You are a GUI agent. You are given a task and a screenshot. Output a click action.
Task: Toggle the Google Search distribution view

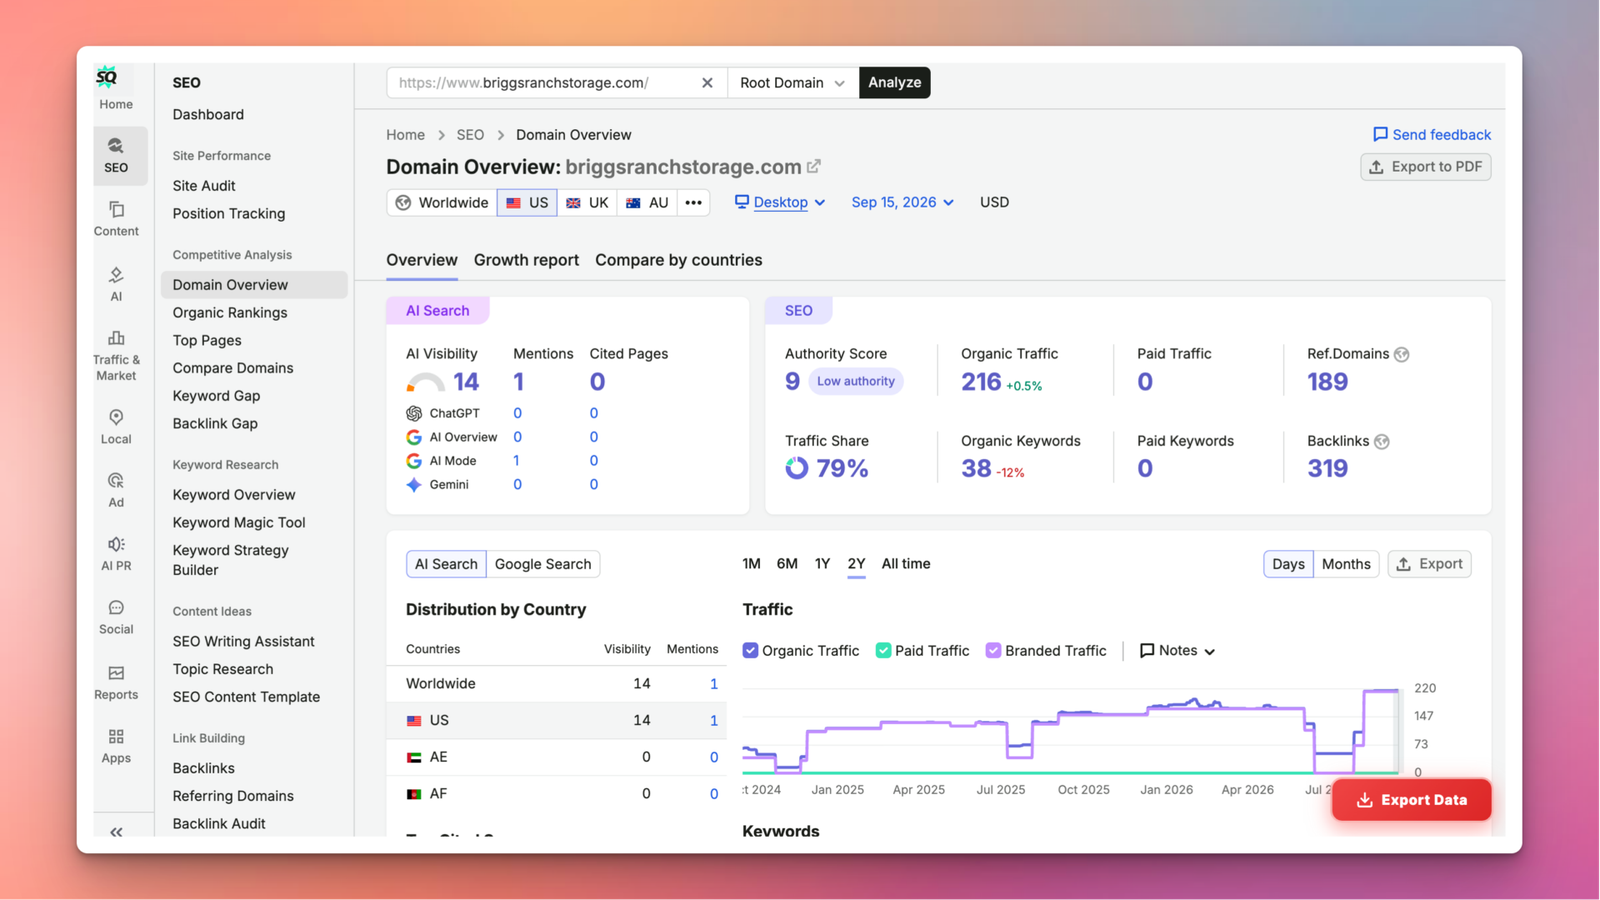point(543,564)
